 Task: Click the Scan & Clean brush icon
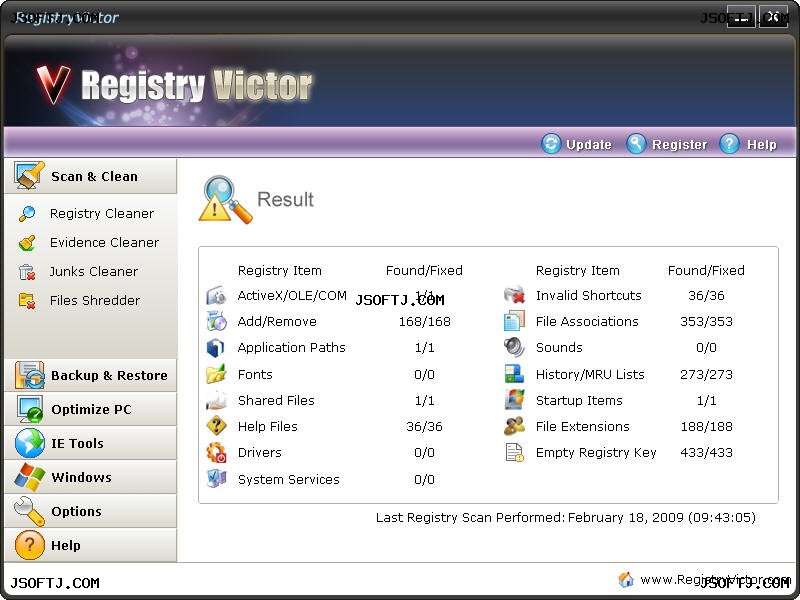pyautogui.click(x=30, y=176)
